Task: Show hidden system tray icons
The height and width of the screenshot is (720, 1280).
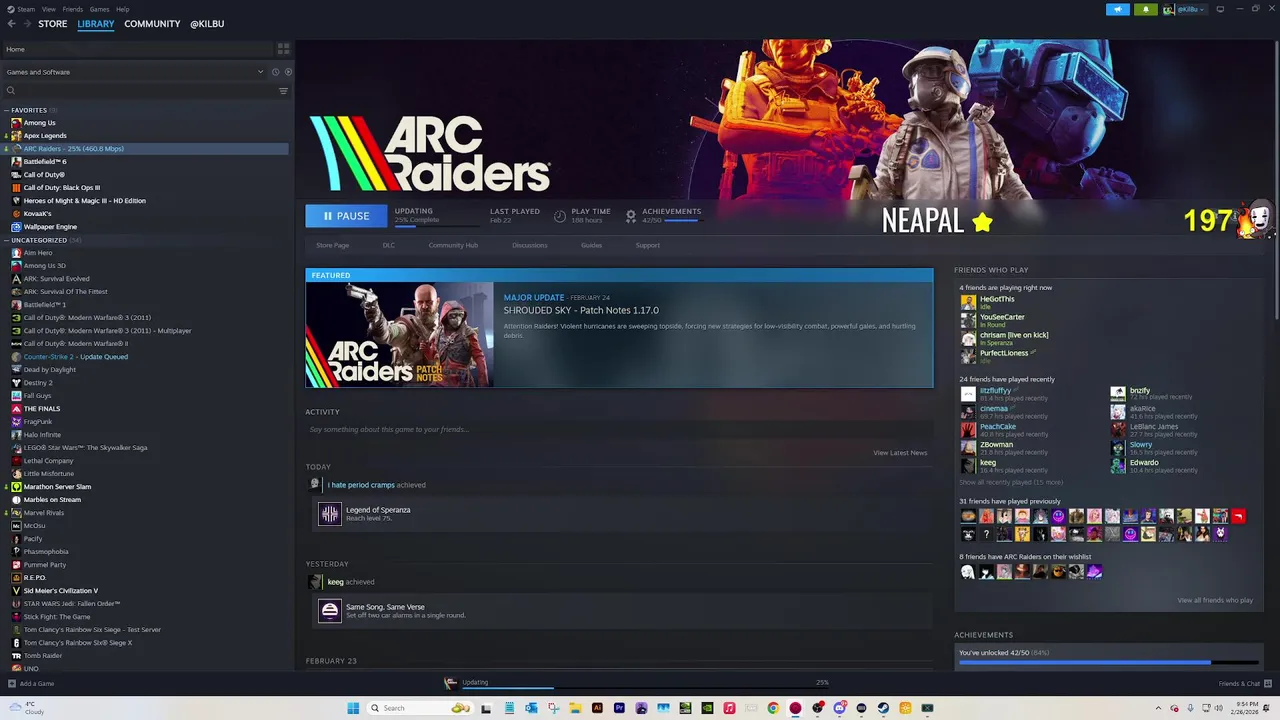Action: click(1158, 708)
